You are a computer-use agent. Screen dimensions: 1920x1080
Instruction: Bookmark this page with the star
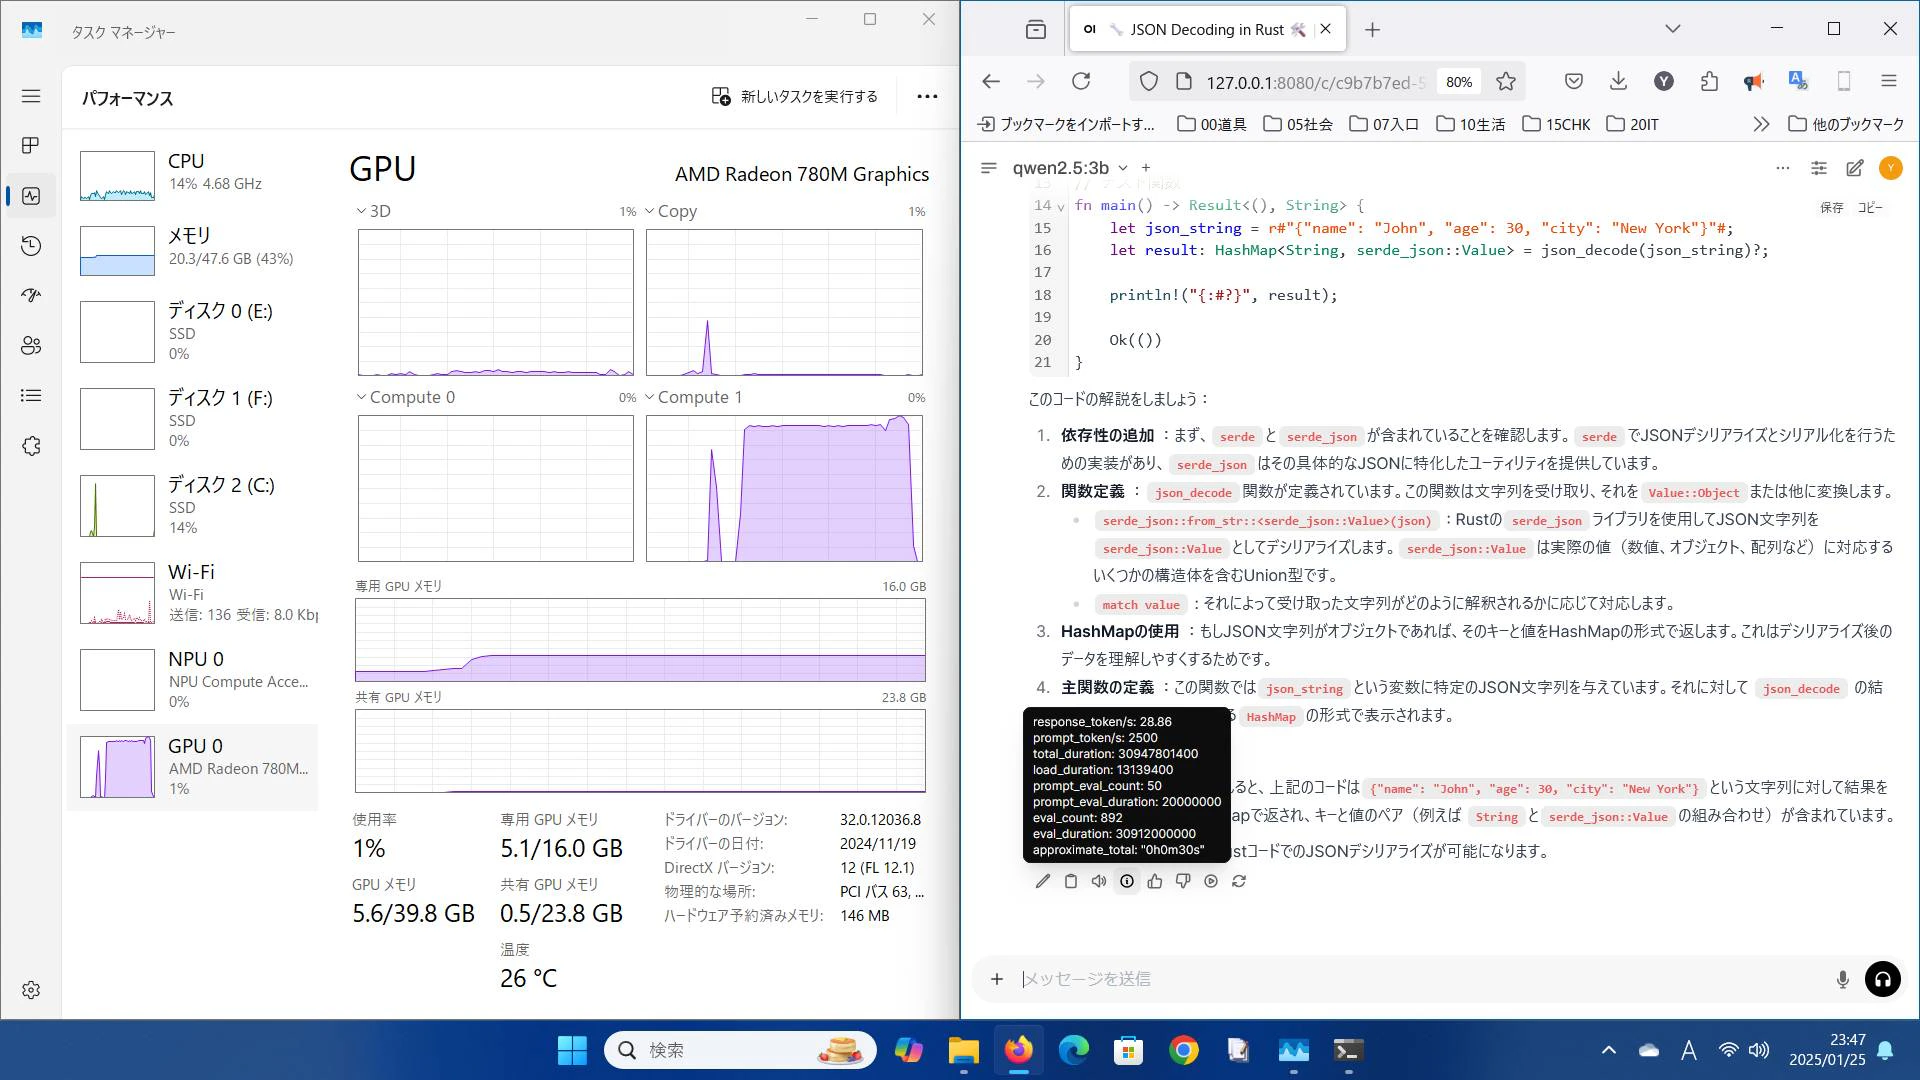coord(1506,82)
